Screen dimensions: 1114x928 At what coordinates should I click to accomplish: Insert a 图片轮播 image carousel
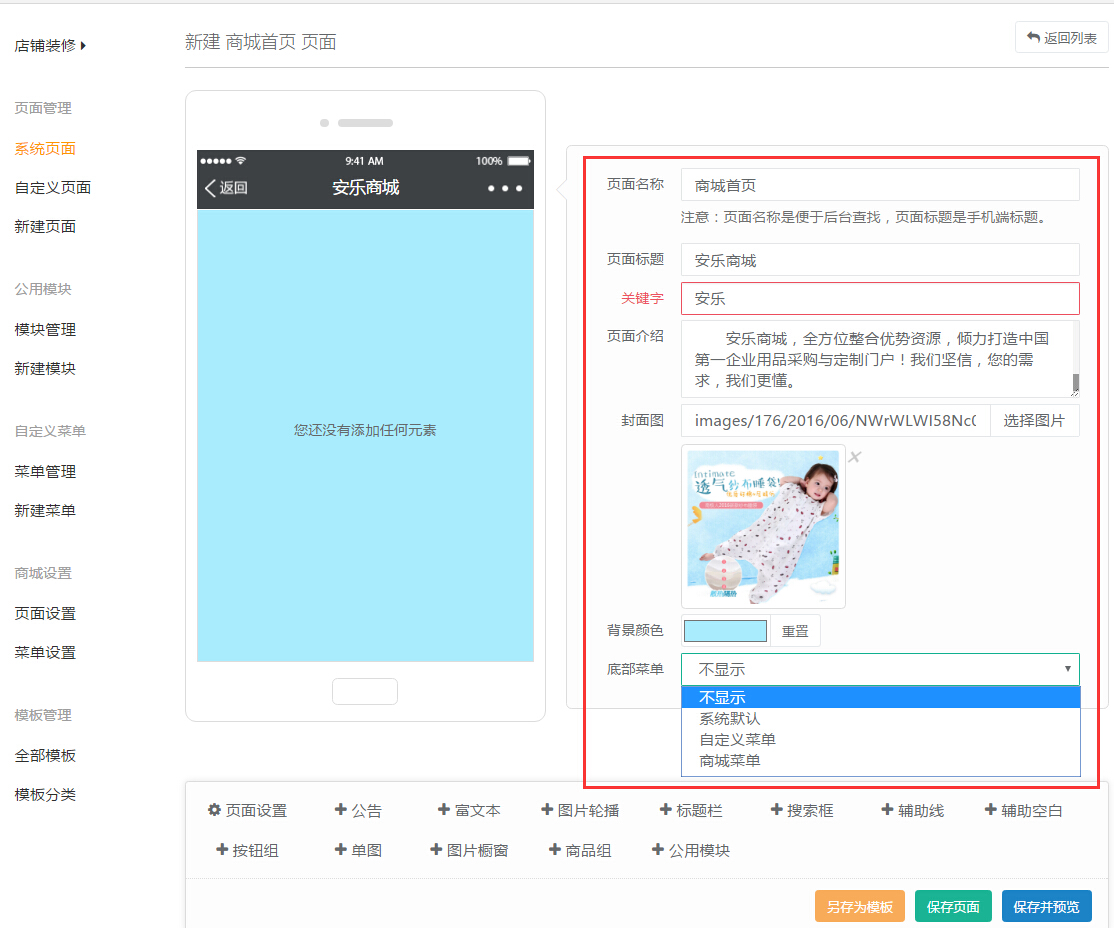(580, 810)
